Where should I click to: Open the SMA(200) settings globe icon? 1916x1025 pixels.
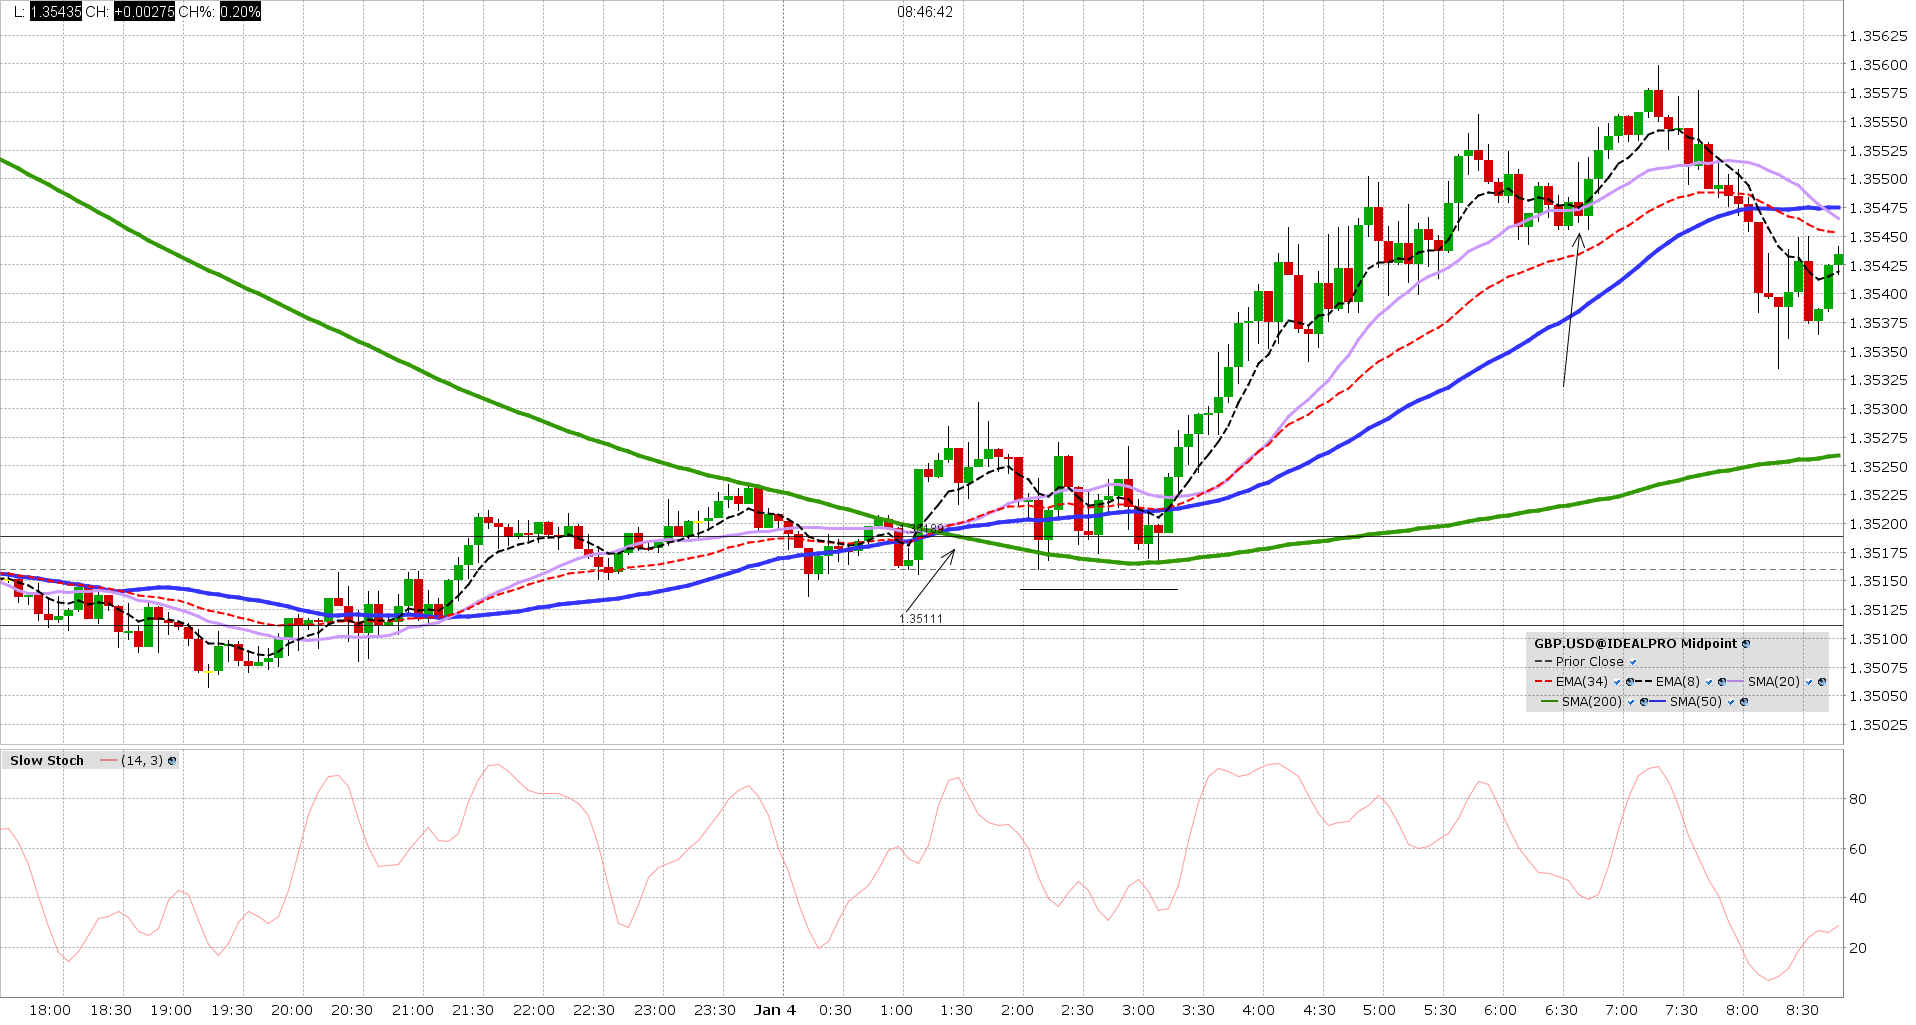tap(1644, 702)
